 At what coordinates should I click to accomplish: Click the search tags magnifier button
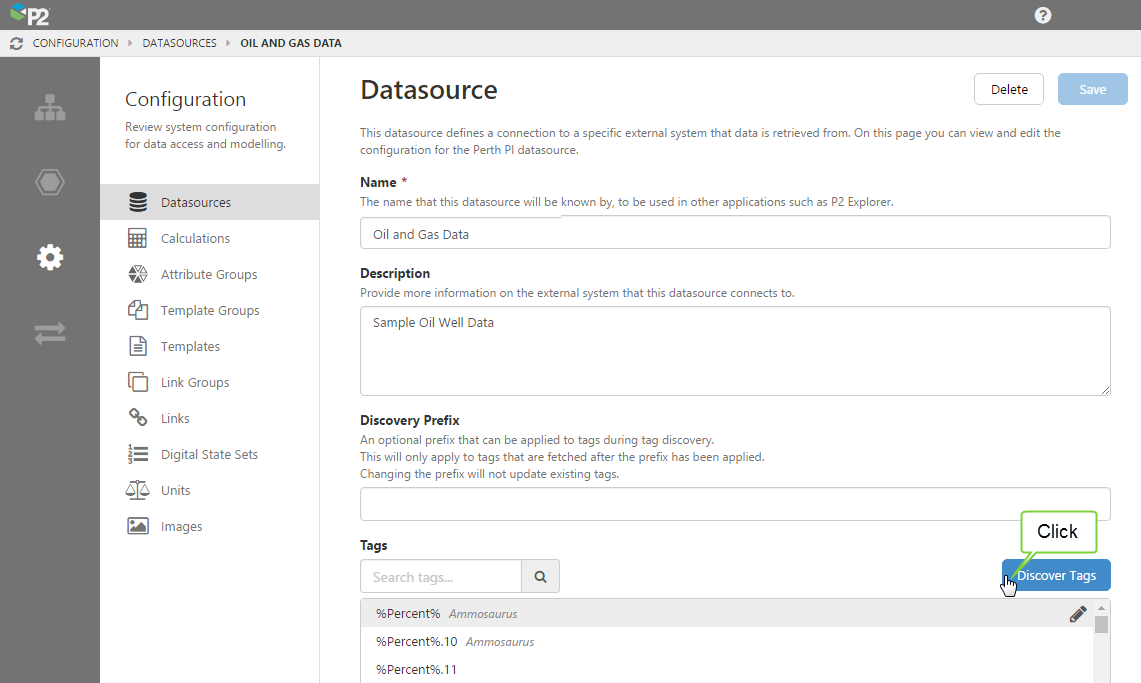[540, 576]
